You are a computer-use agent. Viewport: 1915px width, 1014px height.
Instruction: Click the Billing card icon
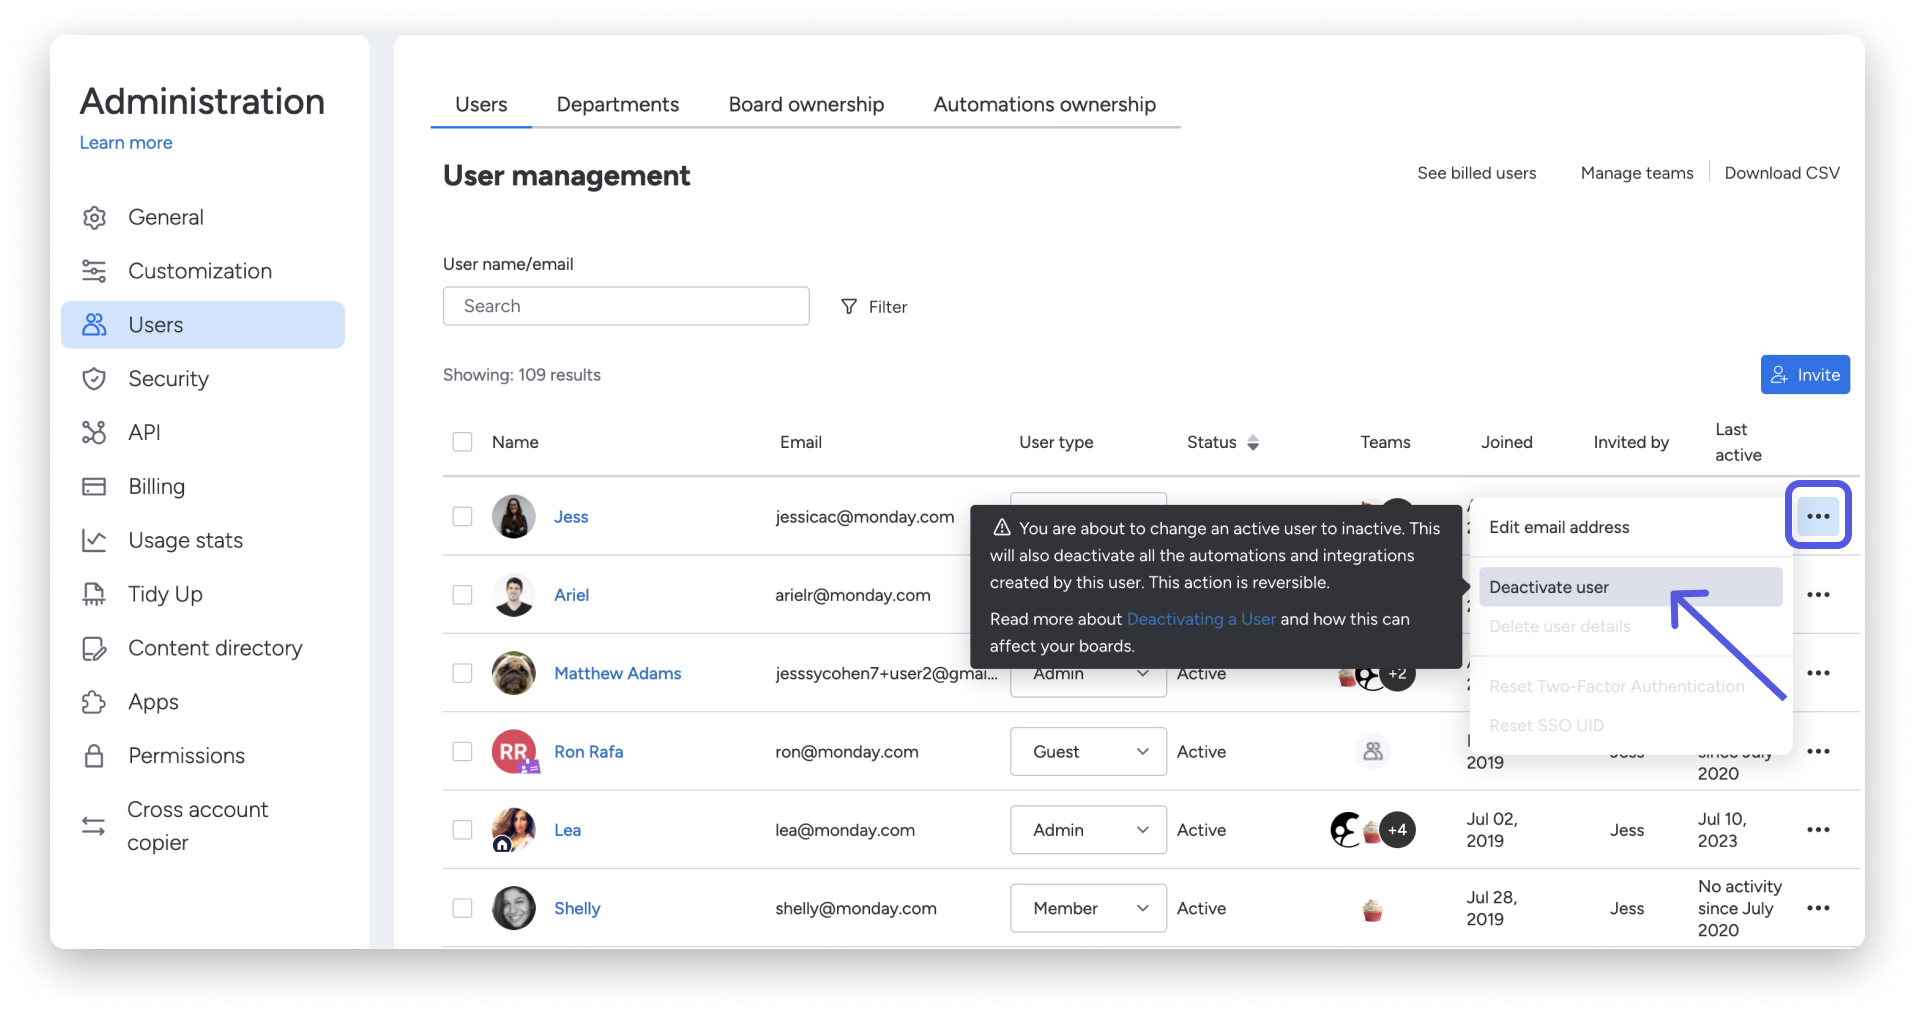(95, 486)
